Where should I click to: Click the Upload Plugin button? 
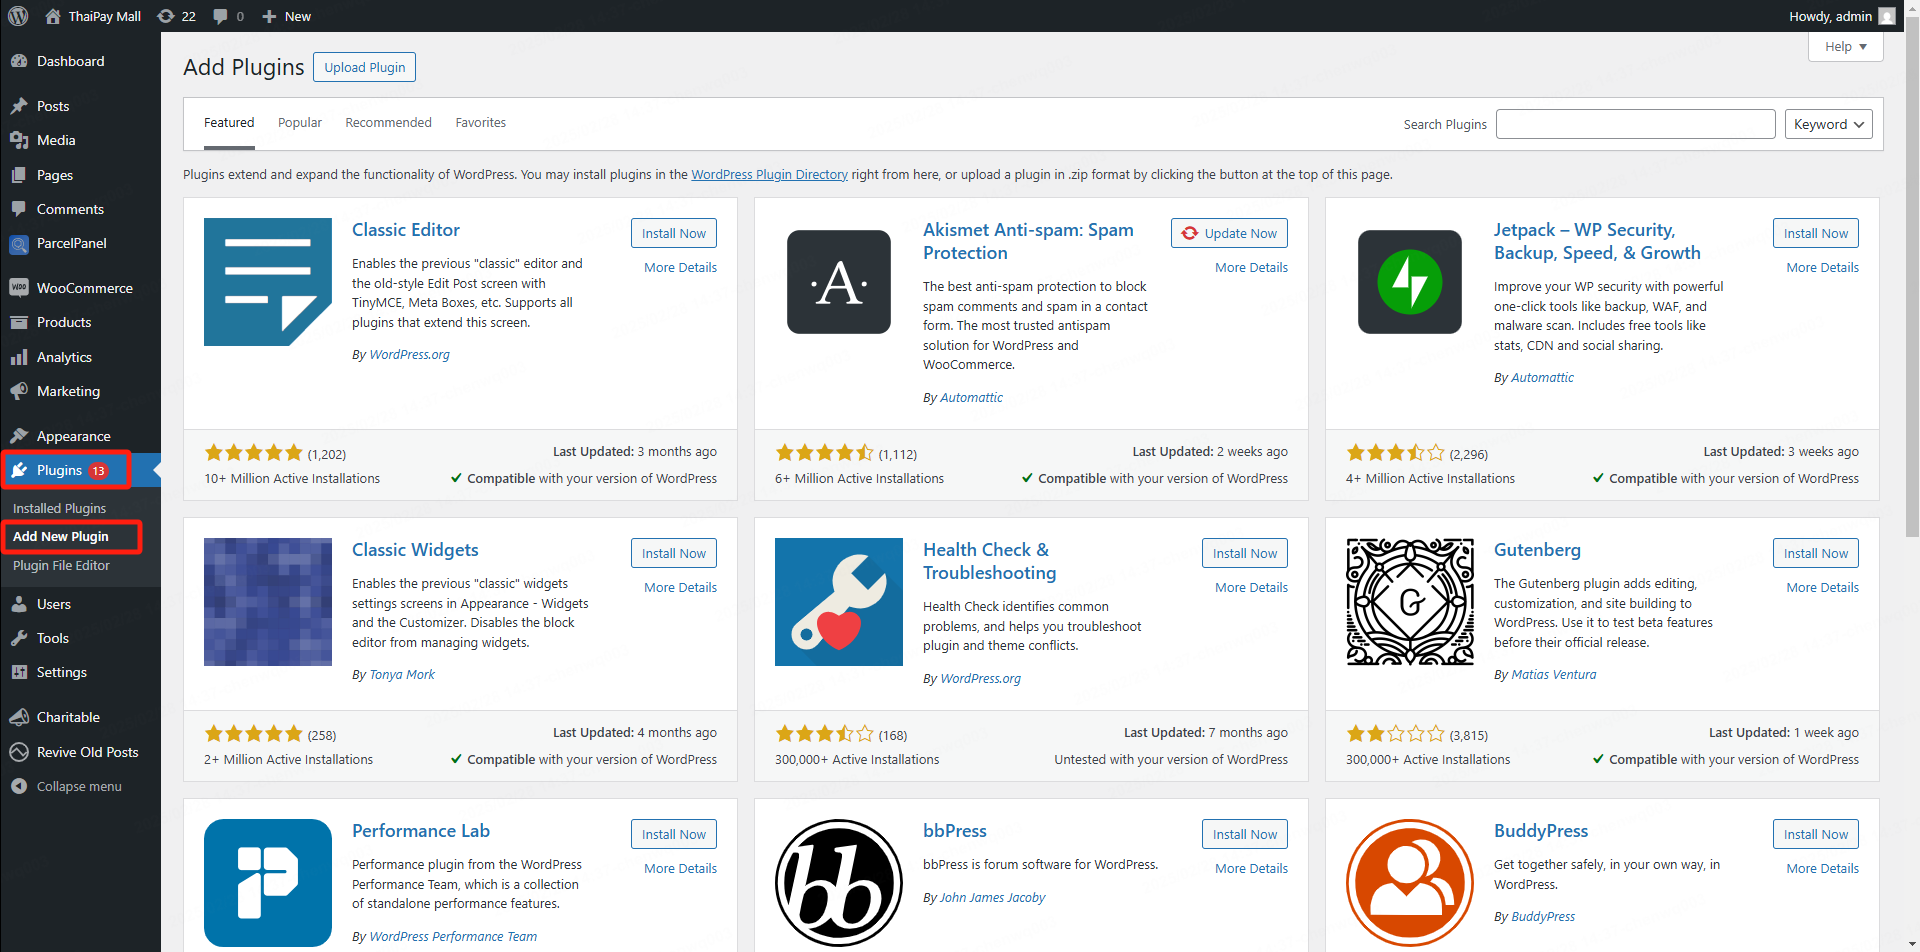click(x=364, y=67)
